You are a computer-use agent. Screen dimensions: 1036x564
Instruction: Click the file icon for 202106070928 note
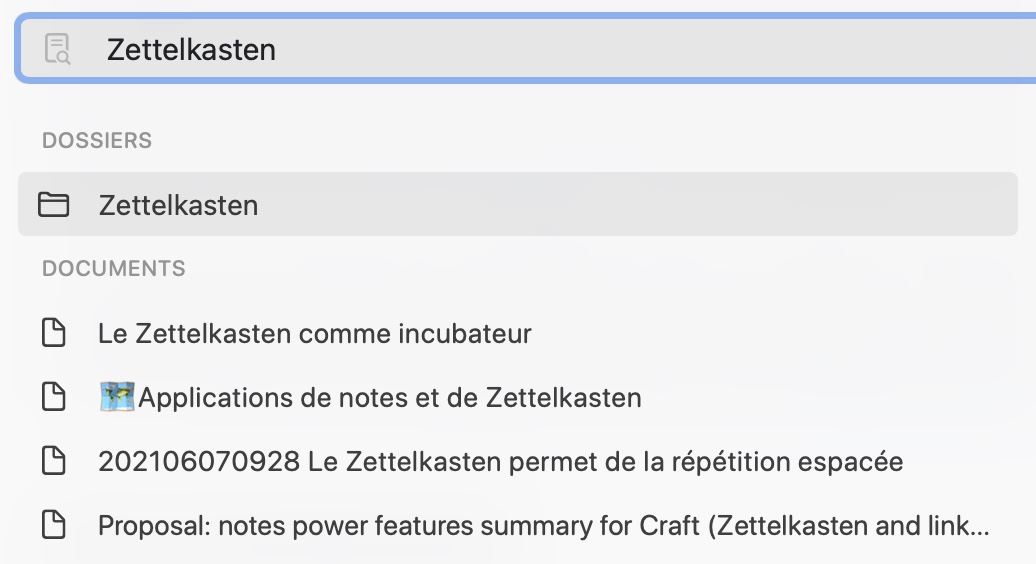point(54,460)
